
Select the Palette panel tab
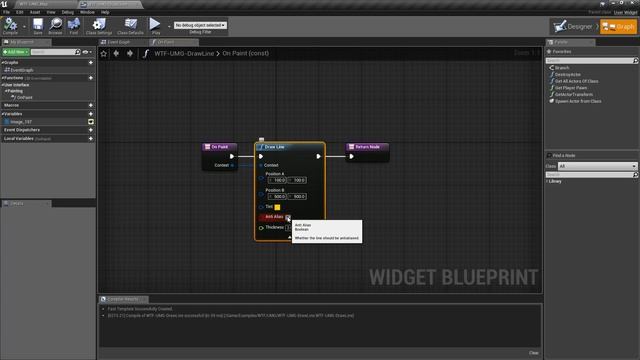tap(561, 42)
